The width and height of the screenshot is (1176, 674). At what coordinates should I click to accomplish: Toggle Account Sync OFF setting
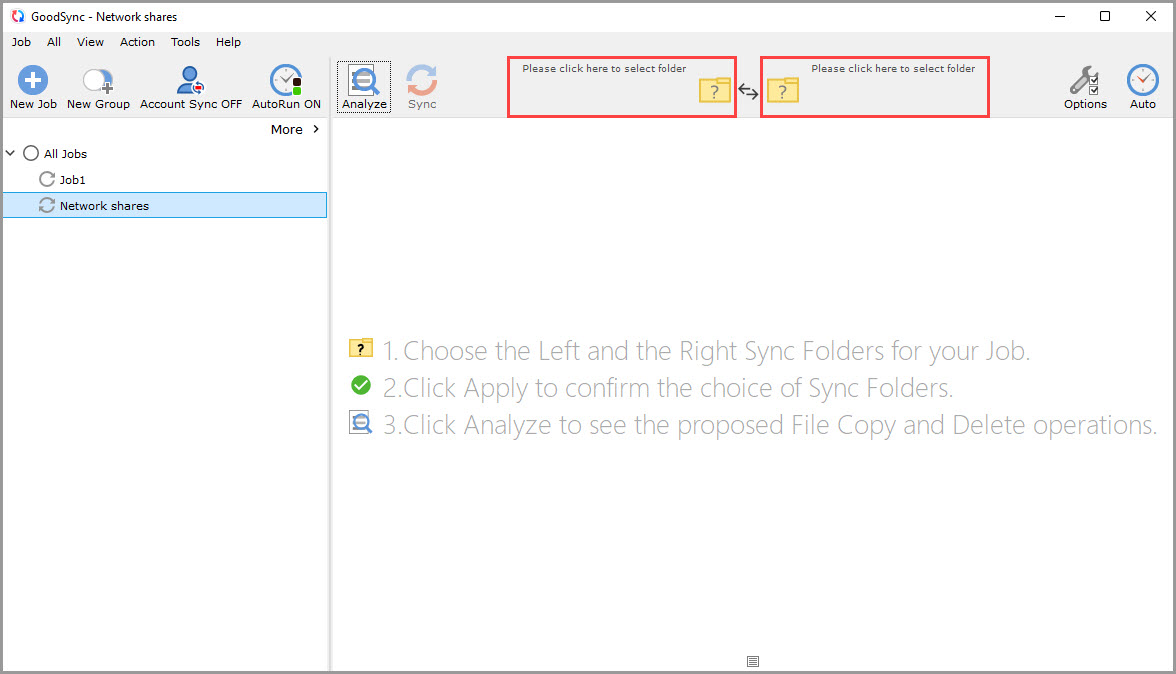point(189,87)
